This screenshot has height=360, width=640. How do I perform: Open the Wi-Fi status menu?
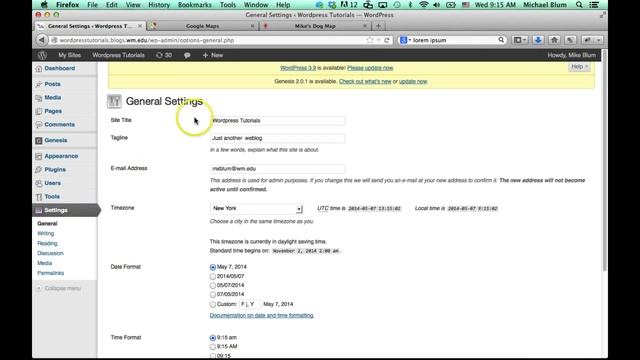[x=423, y=5]
